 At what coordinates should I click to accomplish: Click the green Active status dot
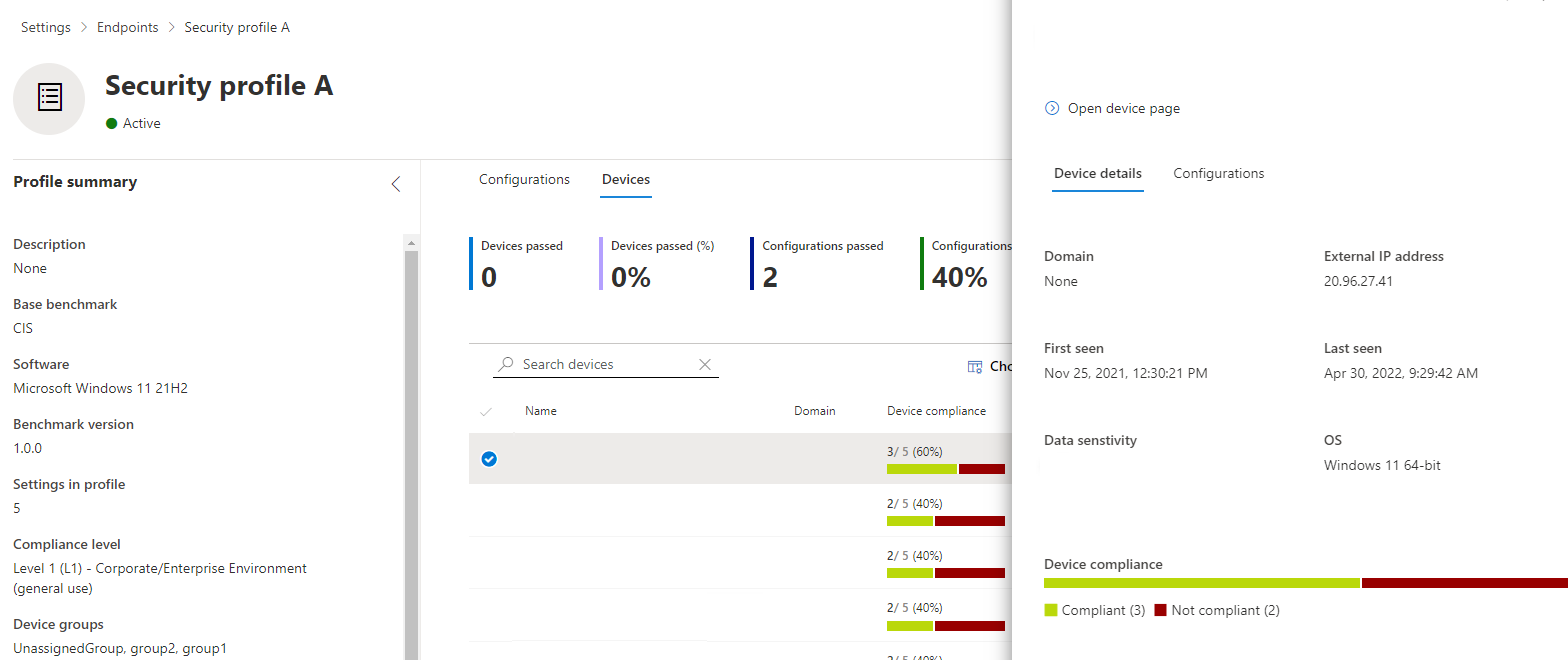112,124
